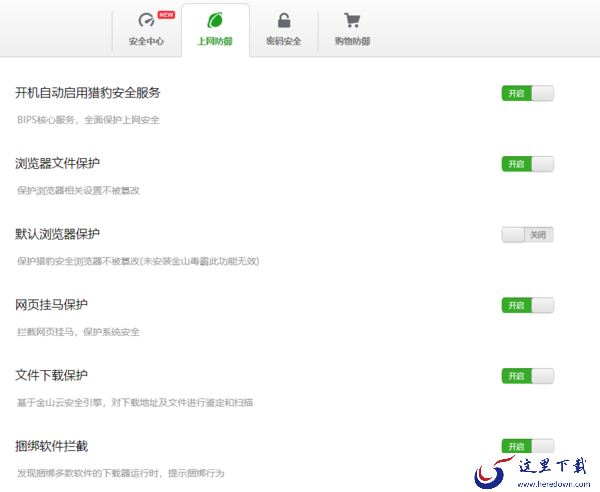The height and width of the screenshot is (492, 600).
Task: Switch off 捆绑软件拦截 toggle
Action: pyautogui.click(x=528, y=446)
